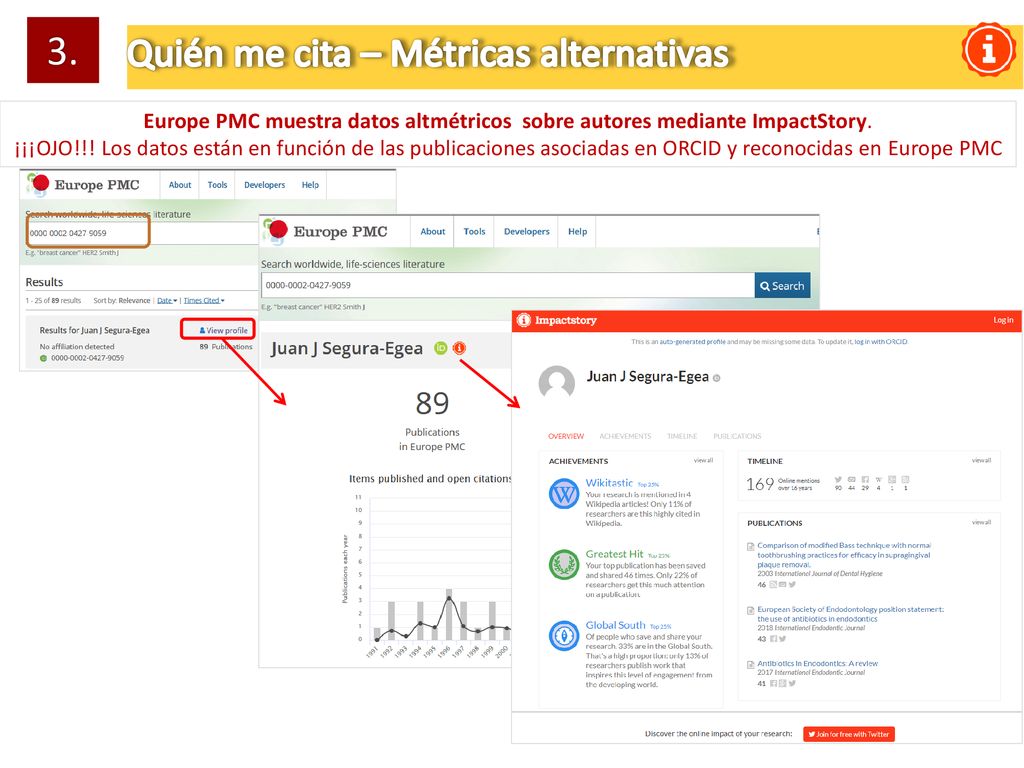The width and height of the screenshot is (1024, 768).
Task: Click document icon beside European Society of Endodontology
Action: pyautogui.click(x=751, y=610)
